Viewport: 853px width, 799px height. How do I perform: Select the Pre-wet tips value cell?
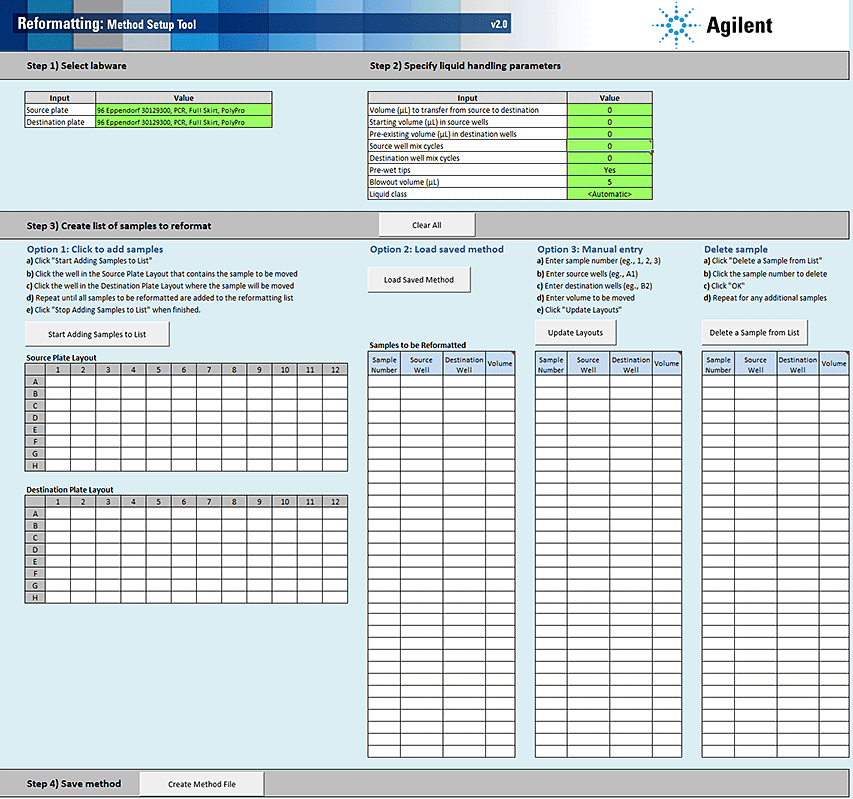609,170
